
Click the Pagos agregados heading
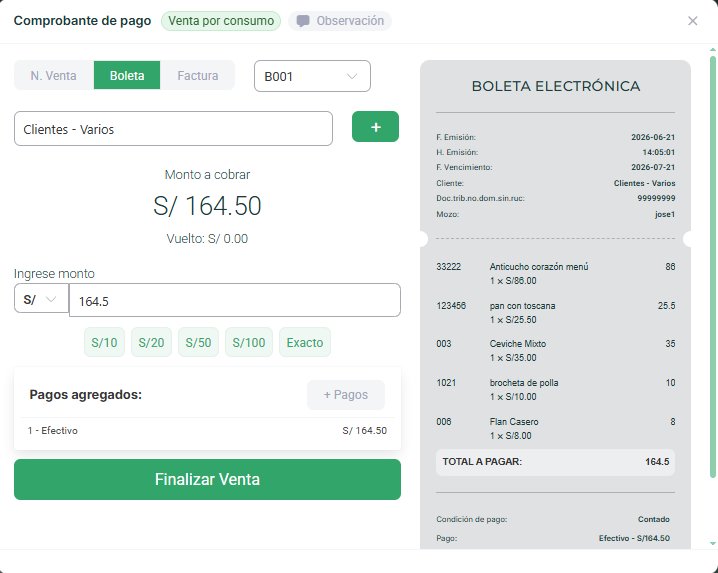point(86,395)
